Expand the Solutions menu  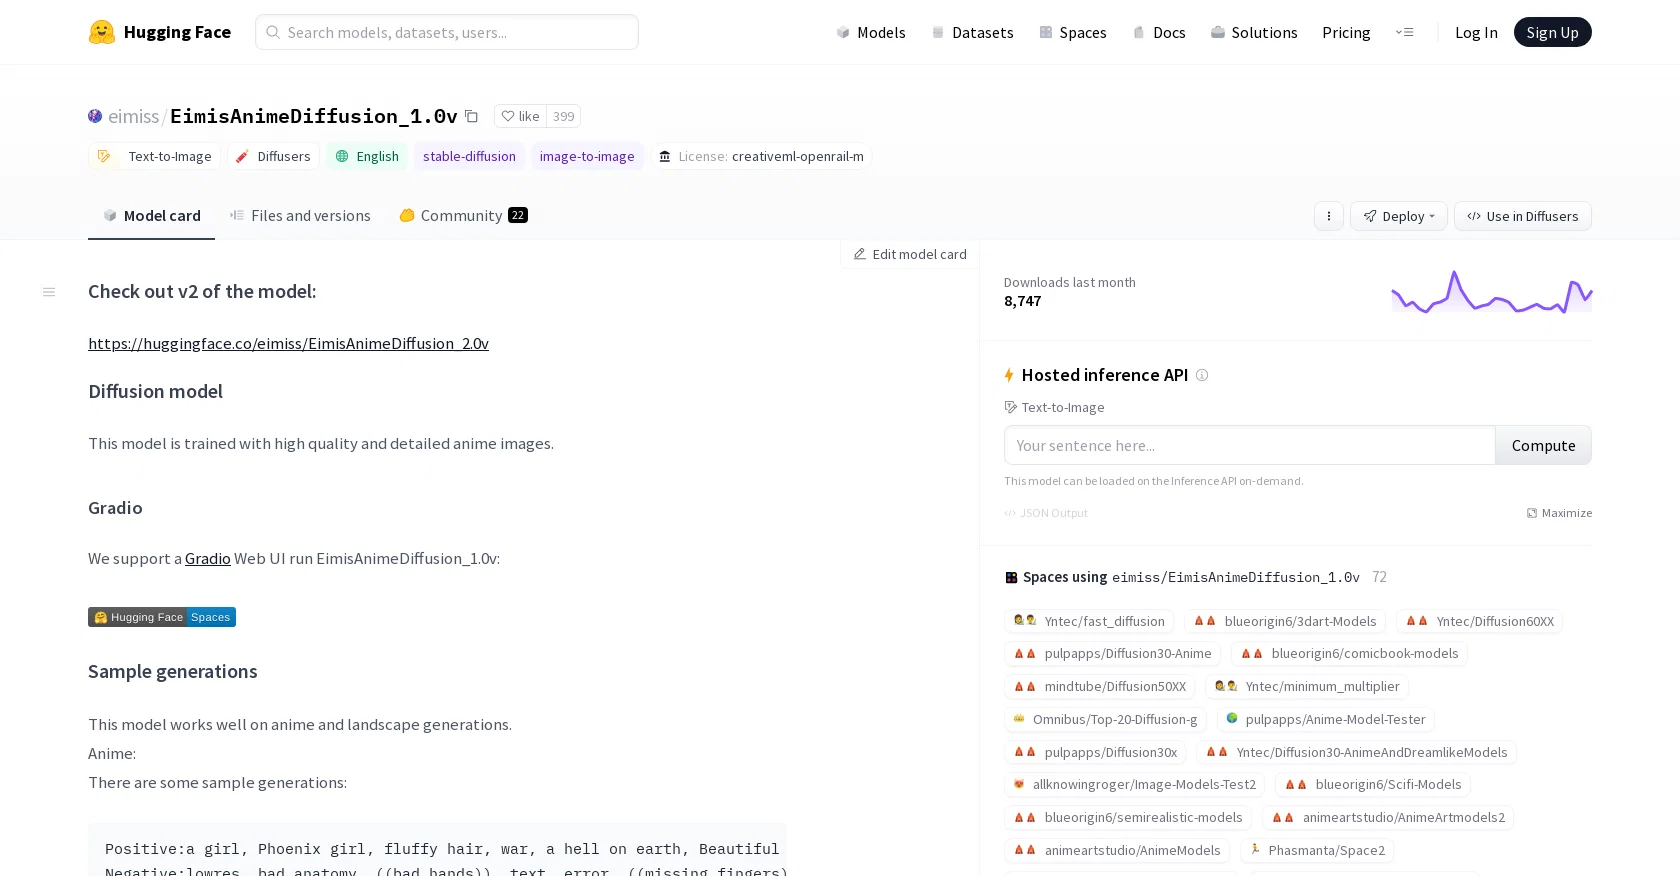(1254, 32)
